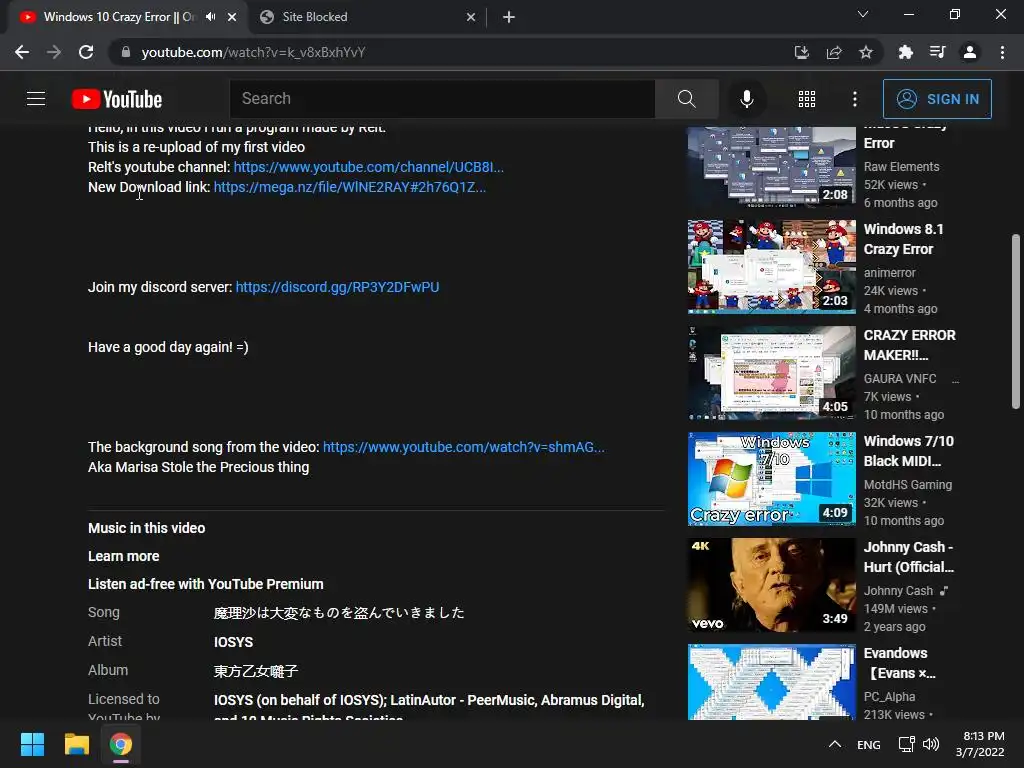1024x768 pixels.
Task: Click the browser forward arrow
Action: pos(54,52)
